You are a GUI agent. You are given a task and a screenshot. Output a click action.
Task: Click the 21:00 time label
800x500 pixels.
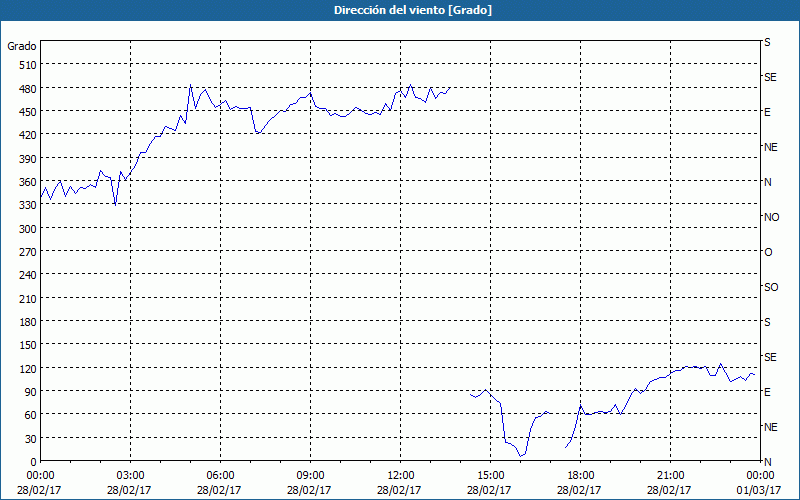pos(670,476)
